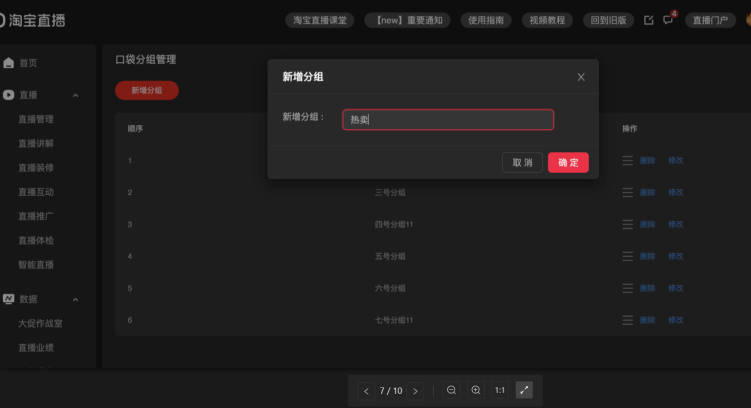Screen dimensions: 751x408
Task: Confirm with 确定 button in dialog
Action: pos(568,162)
